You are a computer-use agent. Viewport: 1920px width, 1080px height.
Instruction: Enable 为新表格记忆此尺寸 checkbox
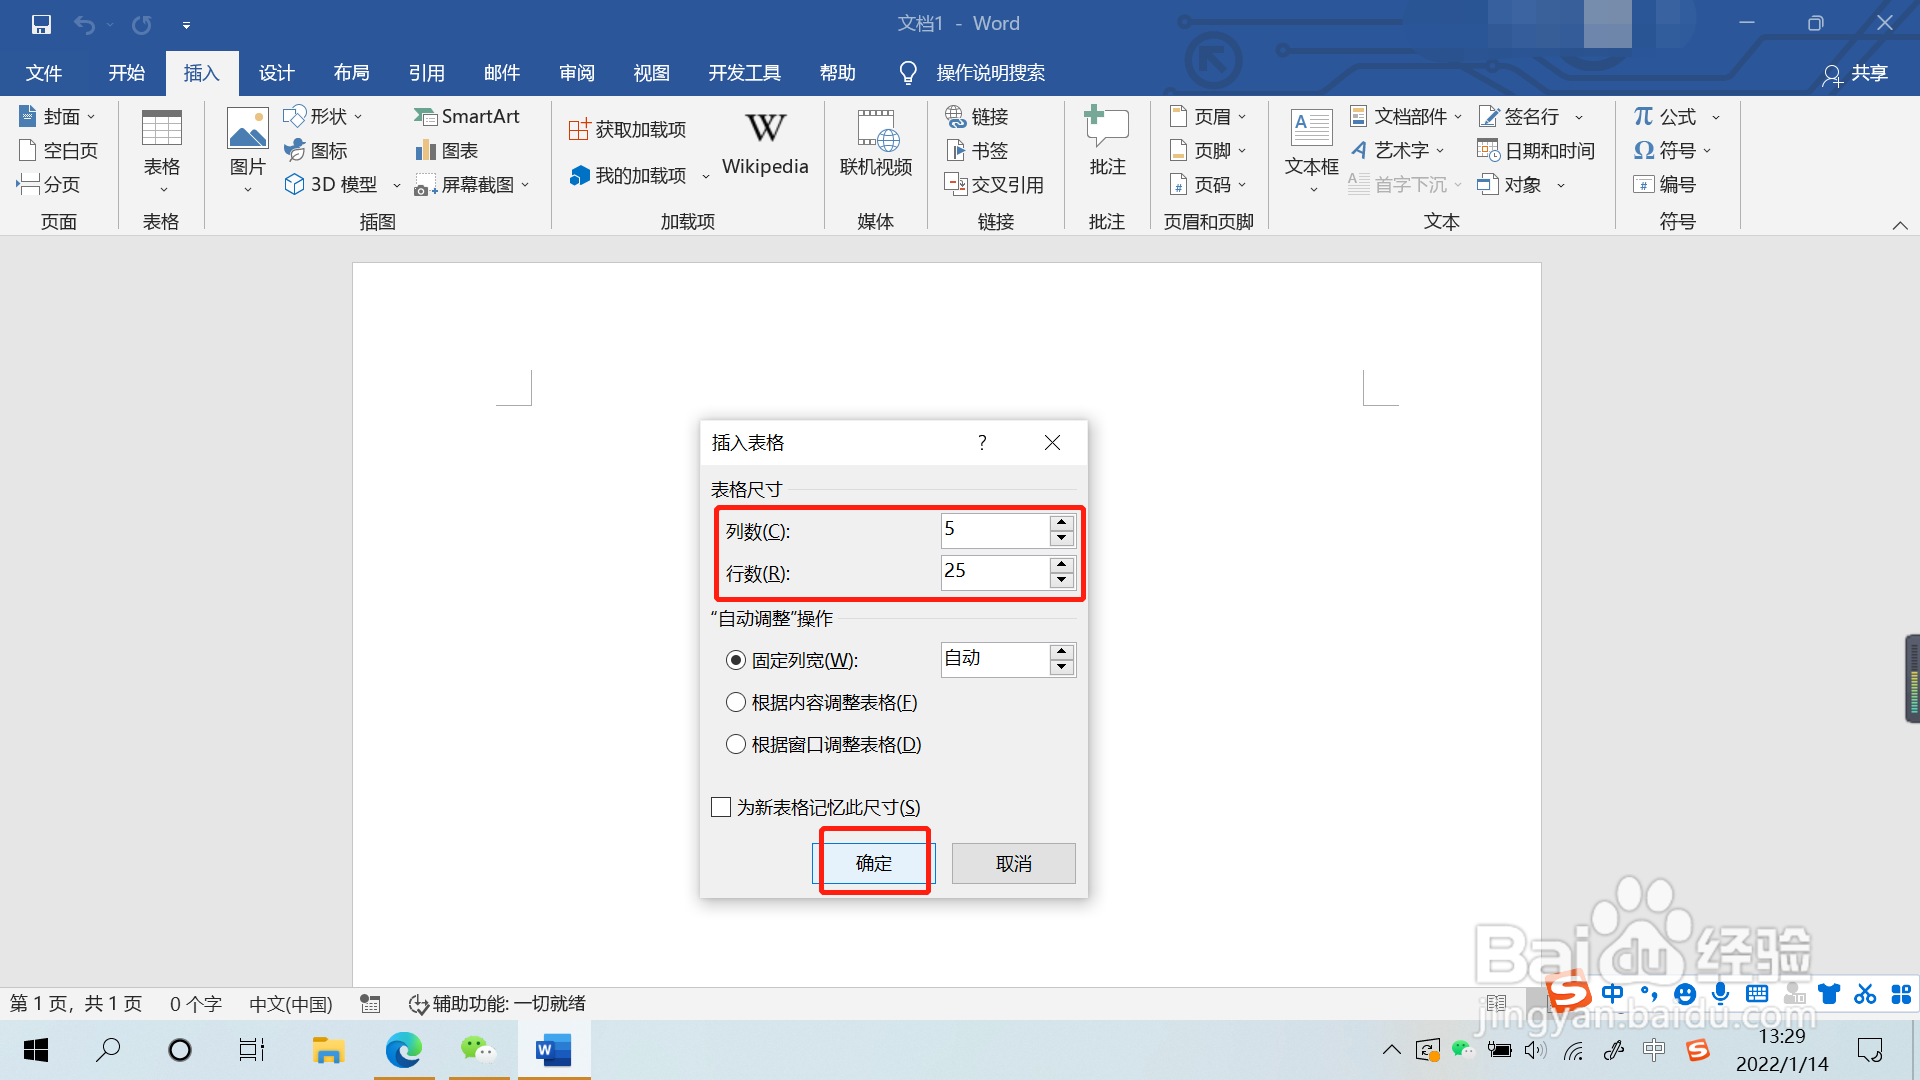click(x=721, y=807)
